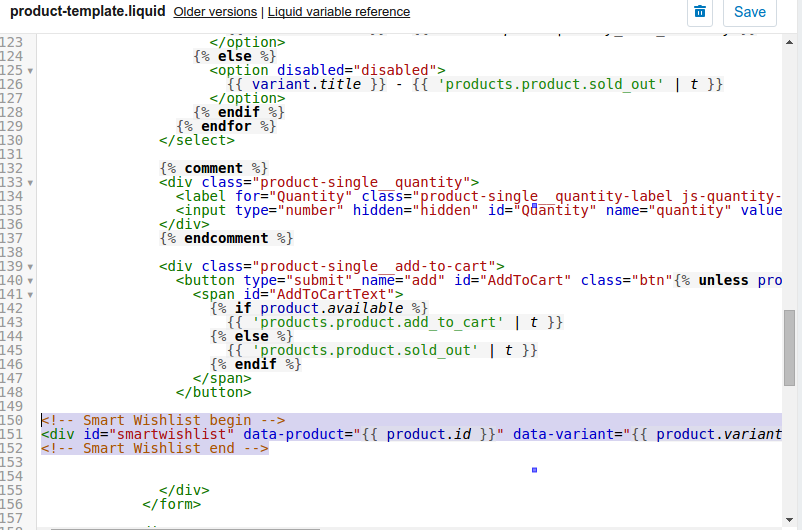Click vertical scrollbar down arrow
This screenshot has width=802, height=530.
click(x=789, y=520)
